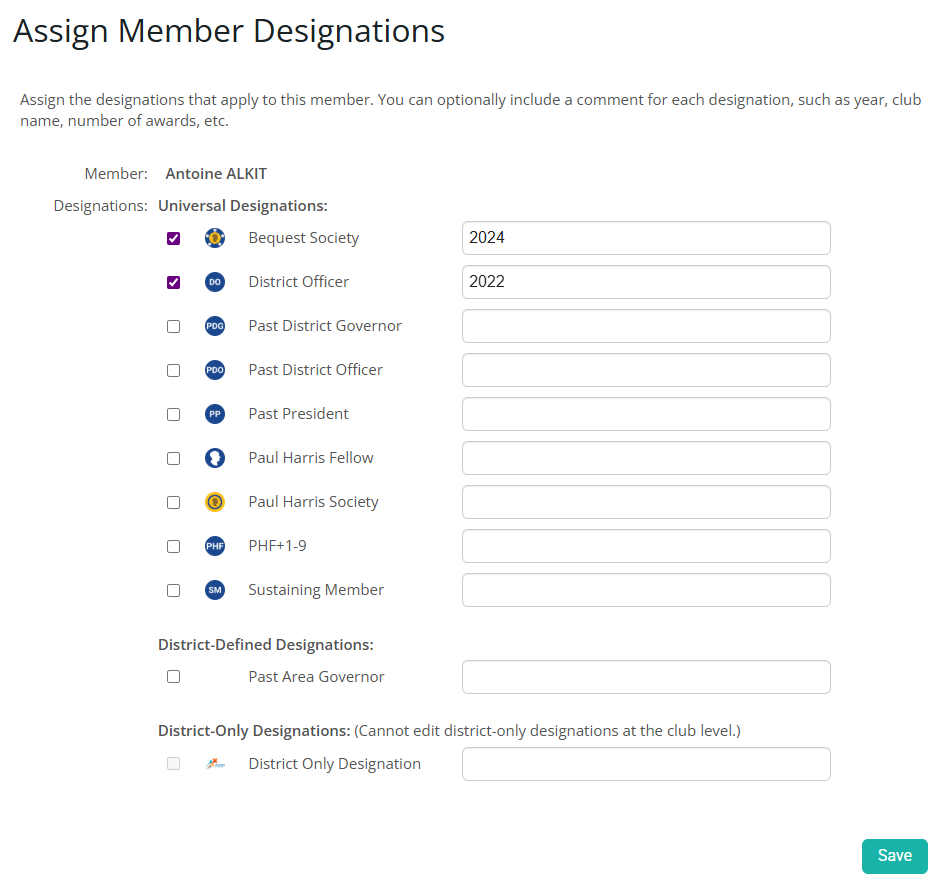Click the Past District Governor PDG icon
Image resolution: width=946 pixels, height=885 pixels.
point(215,326)
